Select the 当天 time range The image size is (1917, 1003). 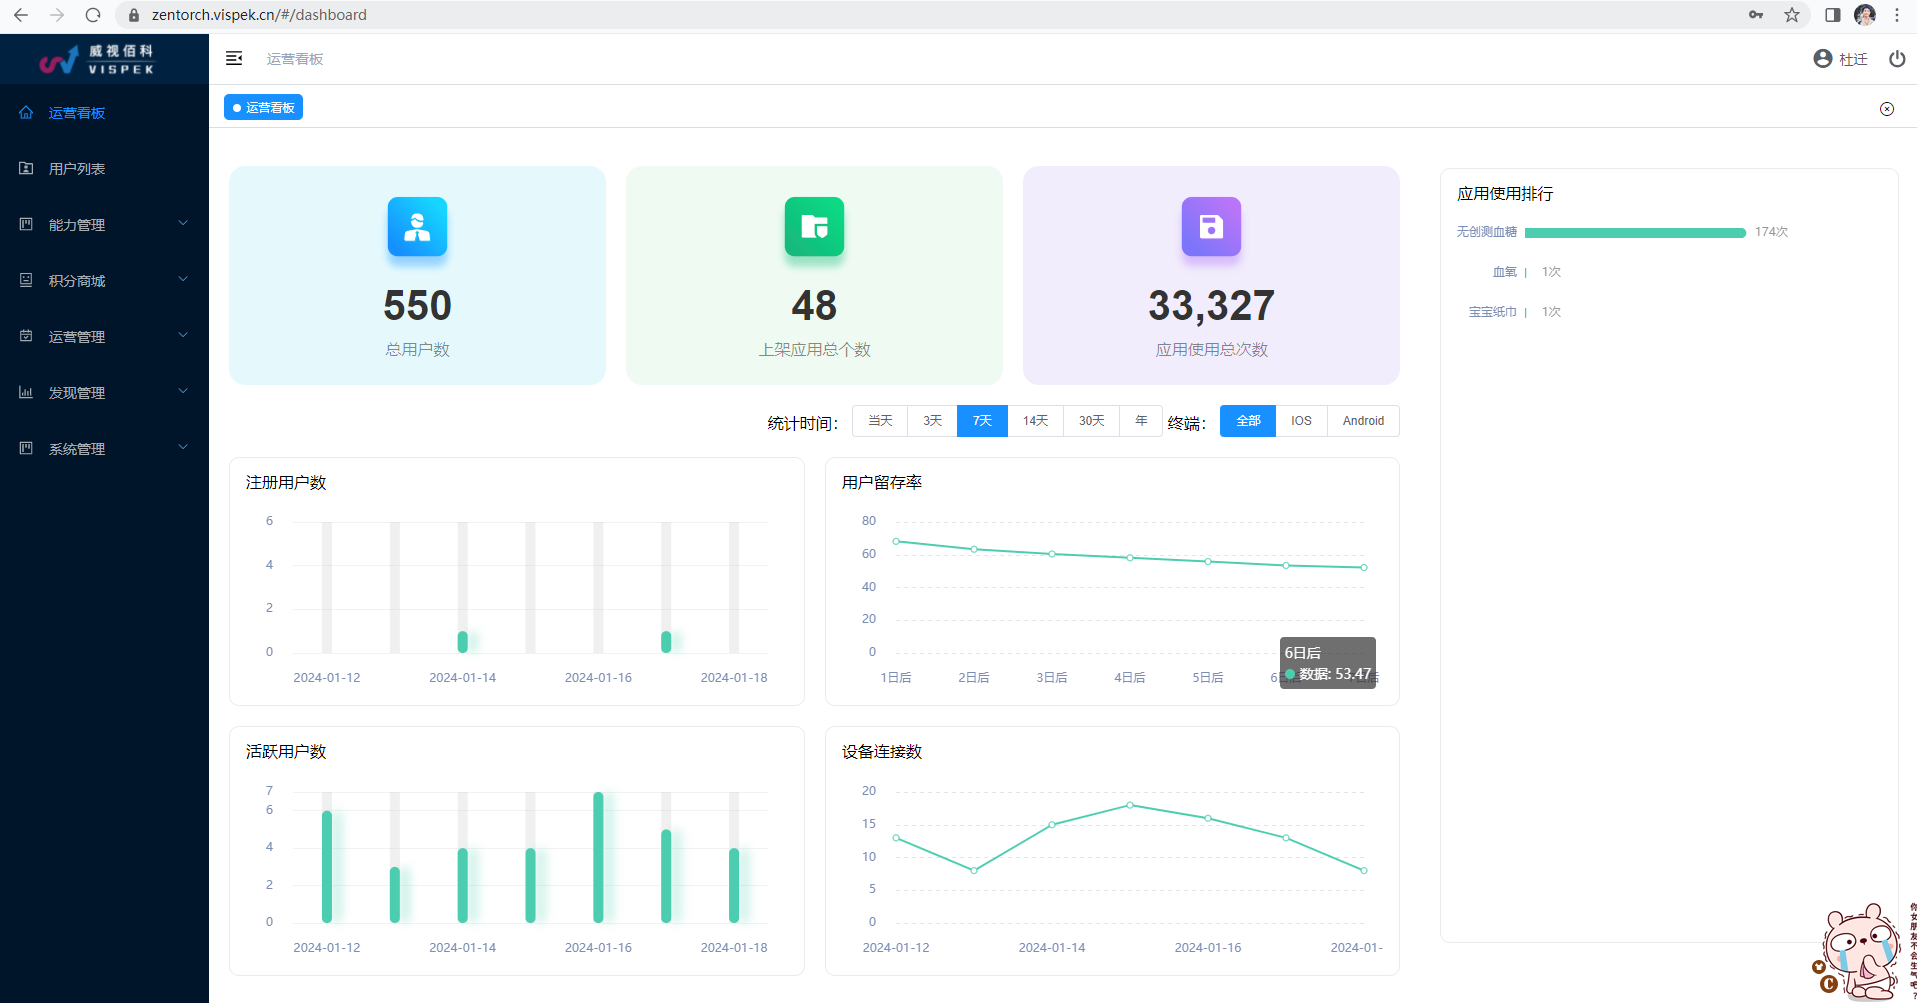(x=880, y=421)
